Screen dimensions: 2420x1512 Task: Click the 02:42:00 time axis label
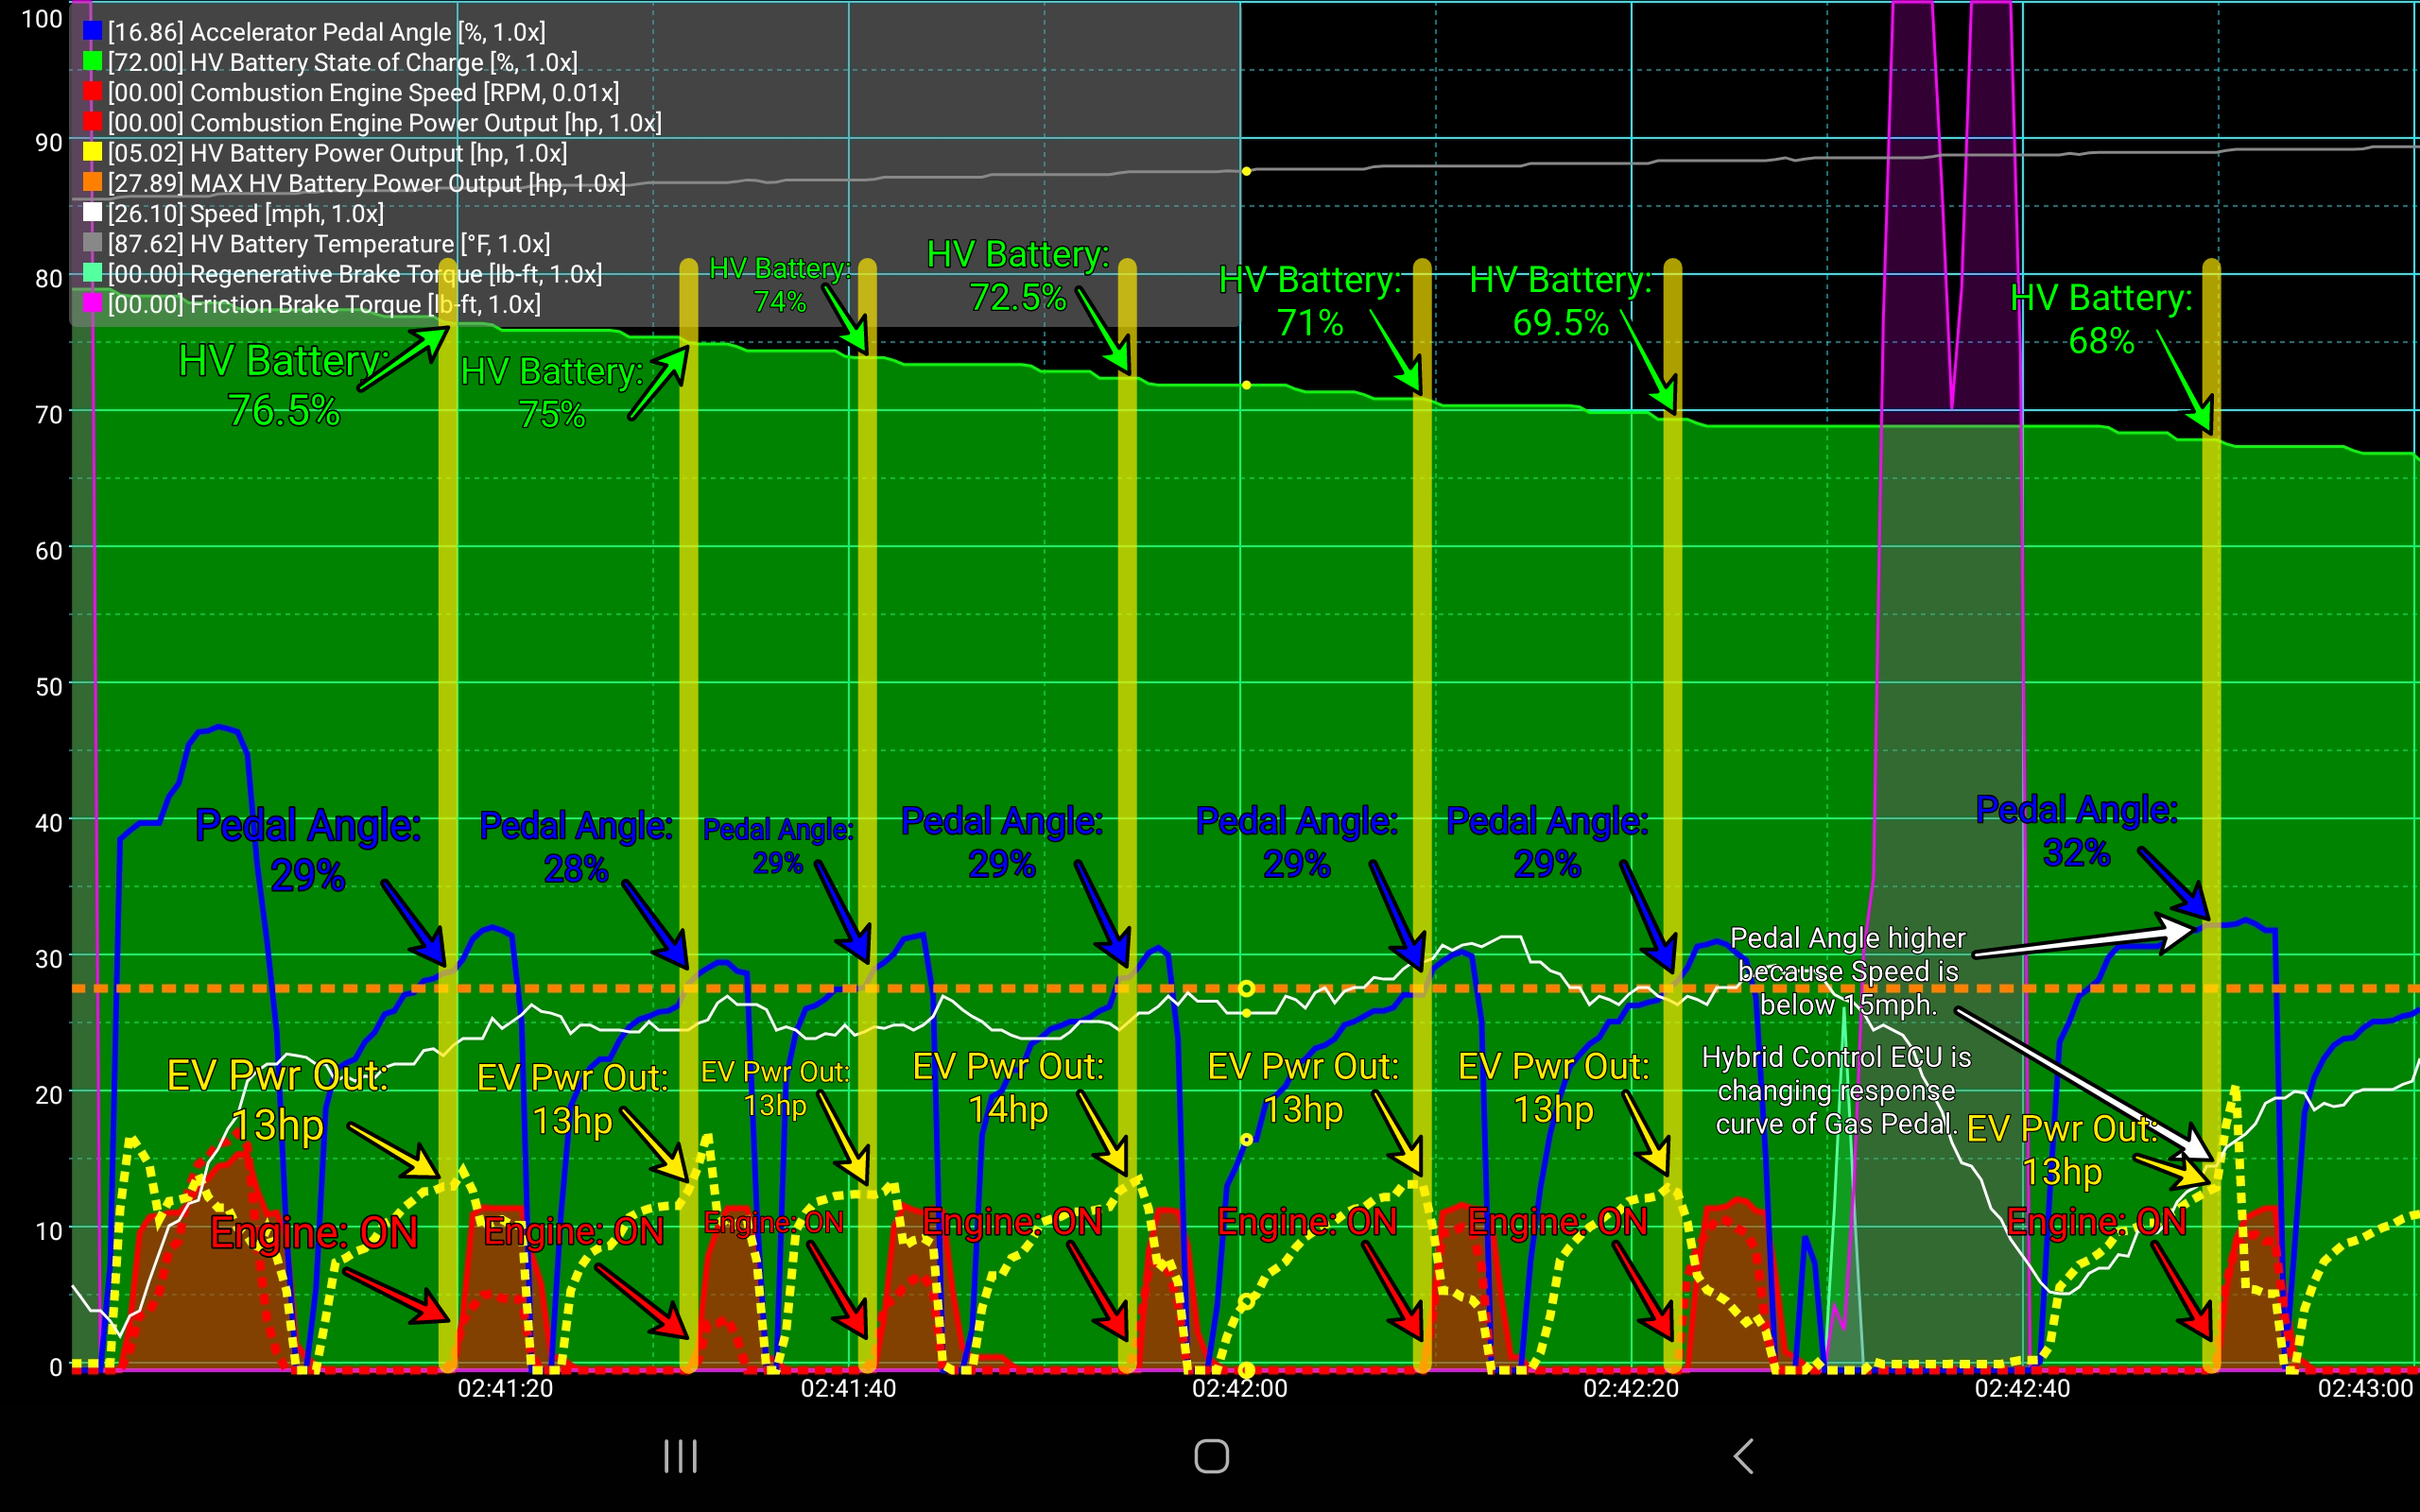1240,1388
